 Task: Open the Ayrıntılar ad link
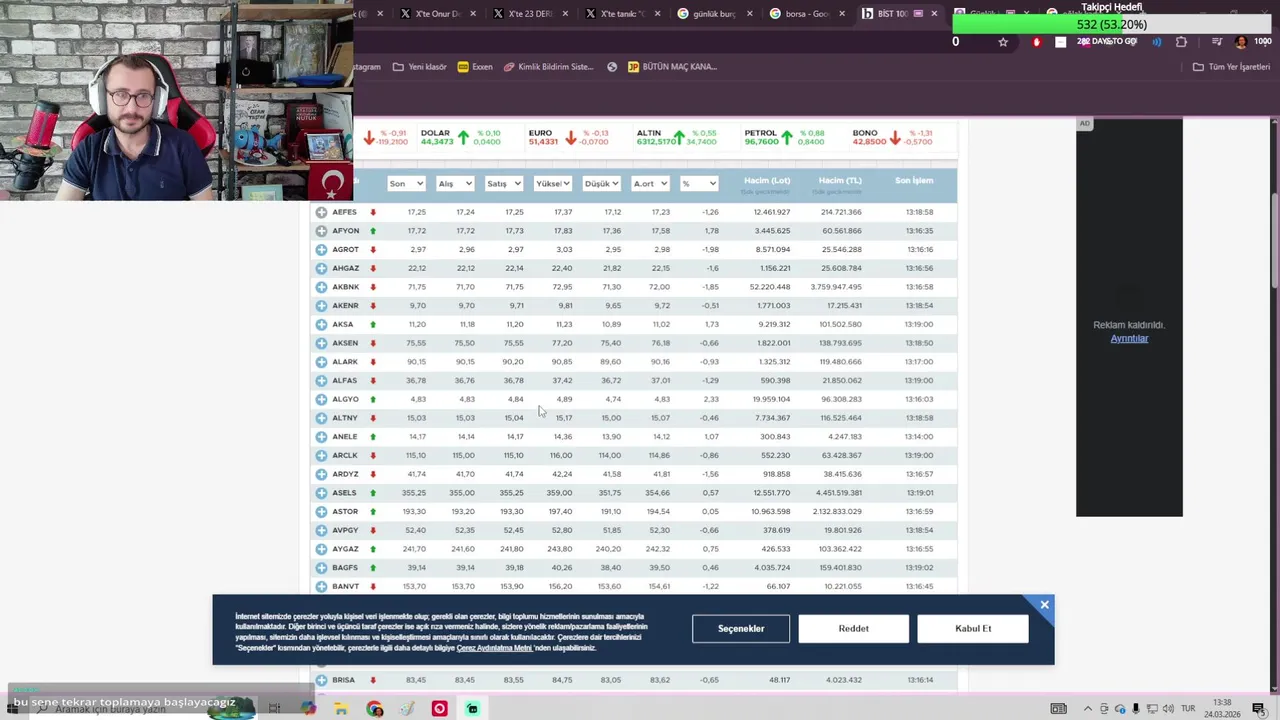pyautogui.click(x=1129, y=338)
